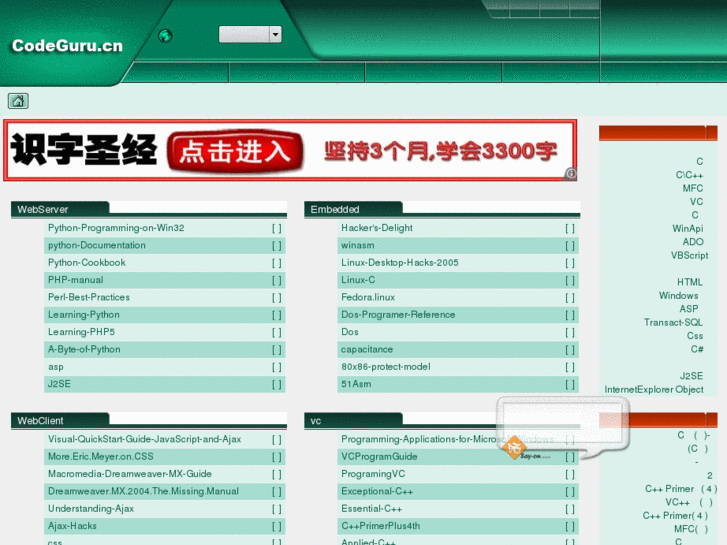Image resolution: width=727 pixels, height=545 pixels.
Task: Open Linux-Desktop-Hacks-2005 entry
Action: coord(400,263)
